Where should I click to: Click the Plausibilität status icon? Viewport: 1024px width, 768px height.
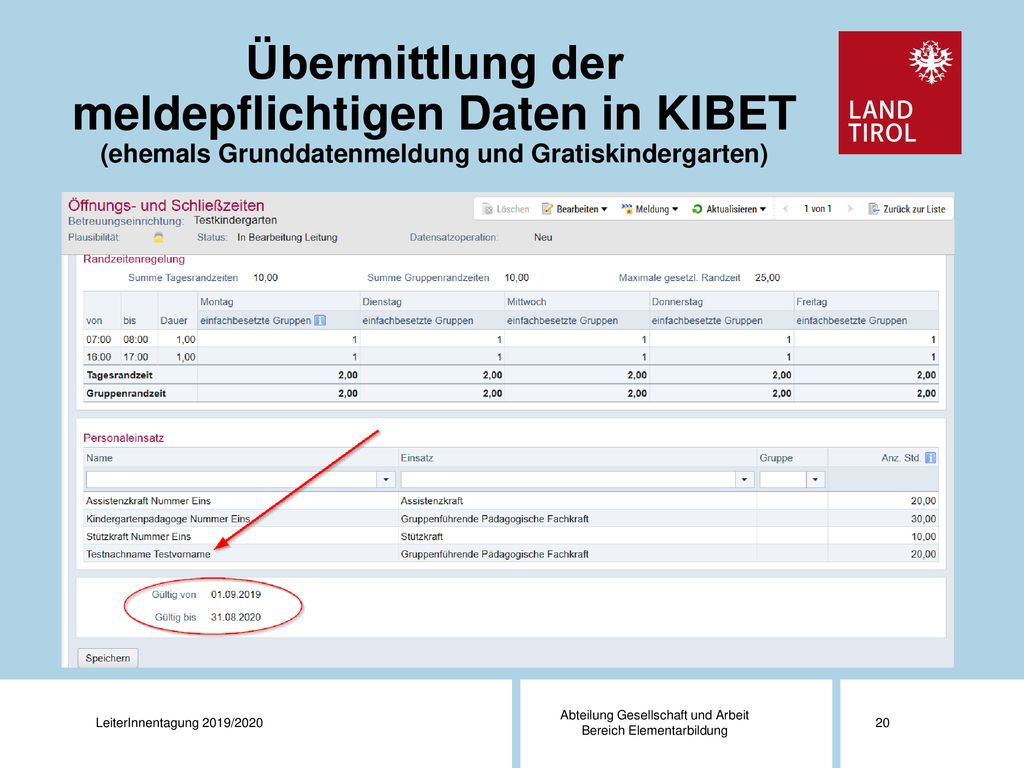point(158,238)
